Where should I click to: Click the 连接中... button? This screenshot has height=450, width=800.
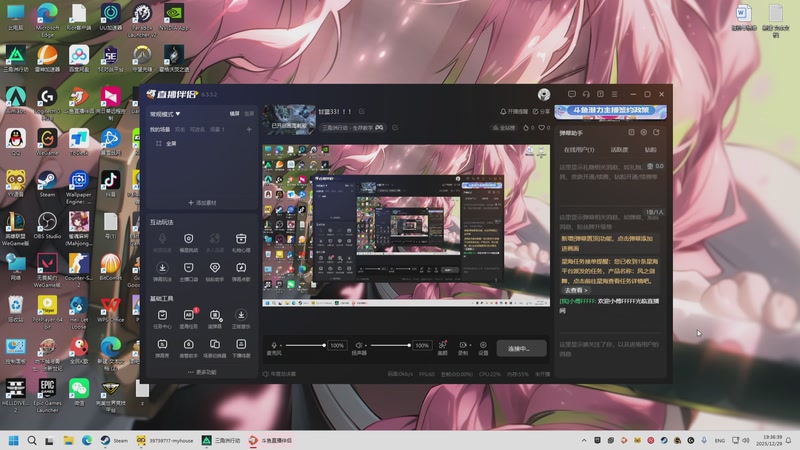point(521,348)
